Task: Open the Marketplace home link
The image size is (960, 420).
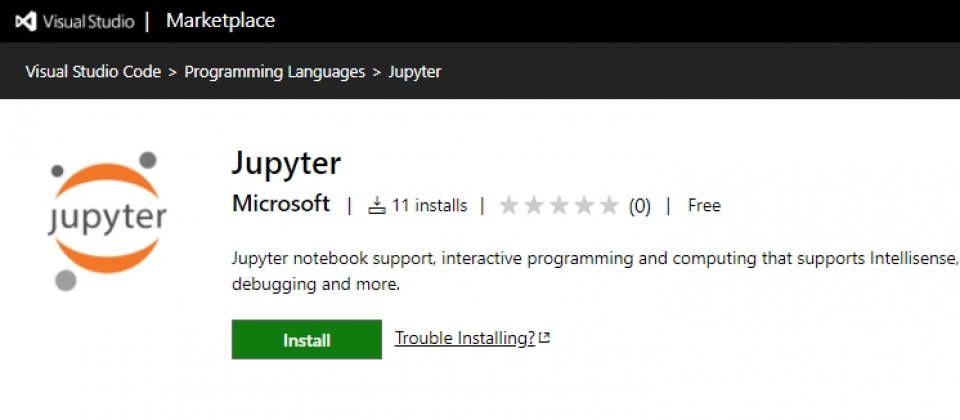Action: (220, 21)
